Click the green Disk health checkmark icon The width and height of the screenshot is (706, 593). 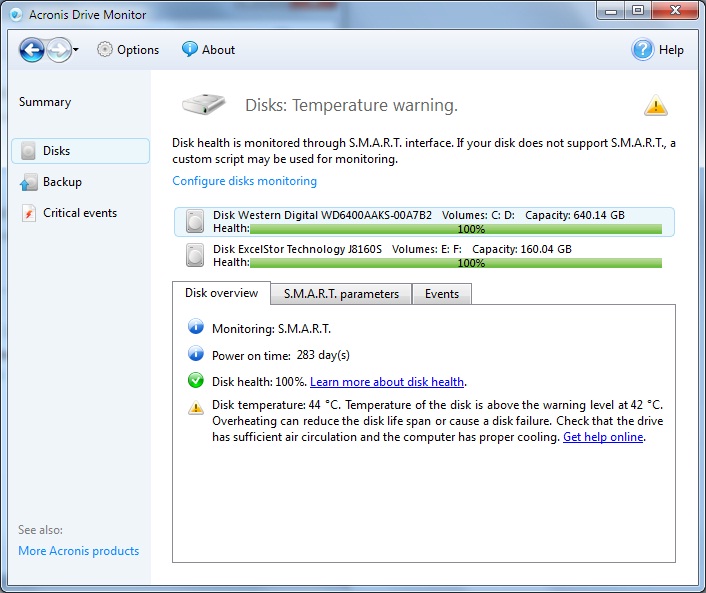[x=195, y=380]
